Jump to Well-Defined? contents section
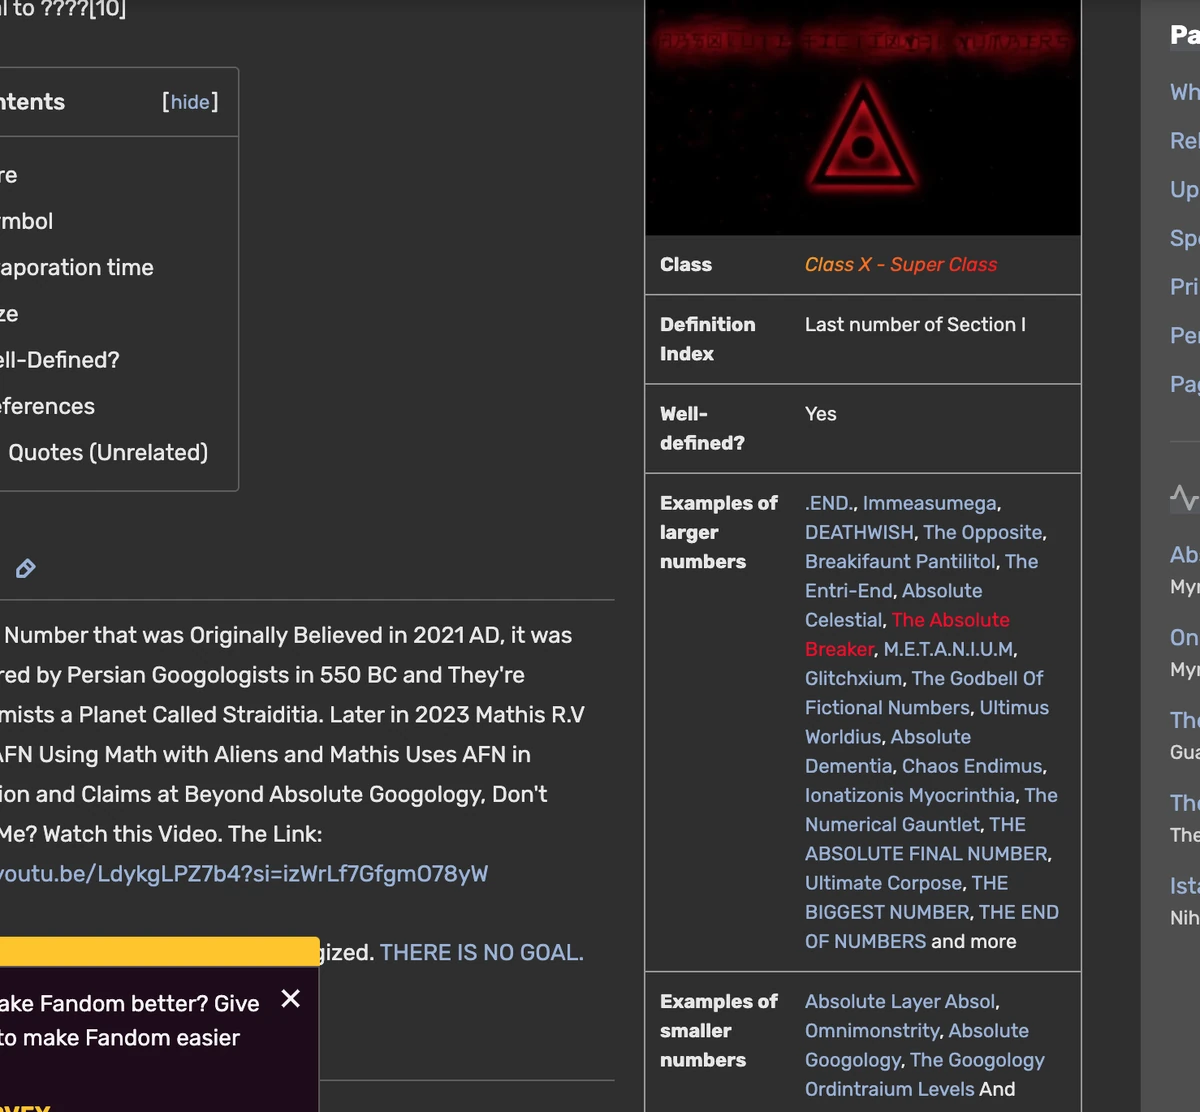The height and width of the screenshot is (1112, 1200). pyautogui.click(x=60, y=360)
